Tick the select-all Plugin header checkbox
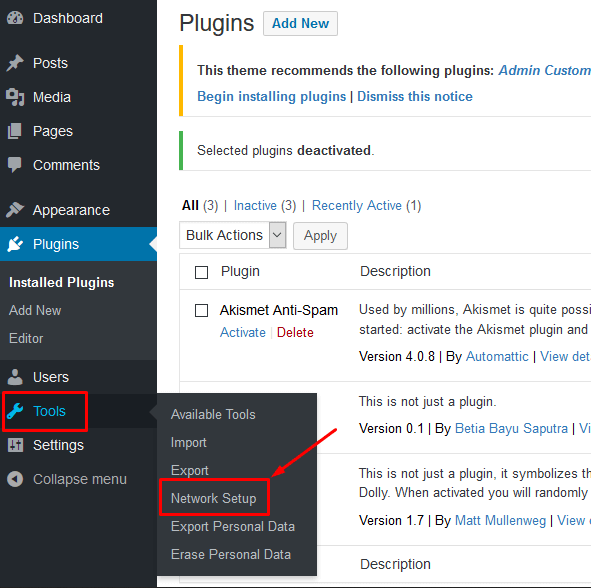Image resolution: width=591 pixels, height=588 pixels. 201,272
